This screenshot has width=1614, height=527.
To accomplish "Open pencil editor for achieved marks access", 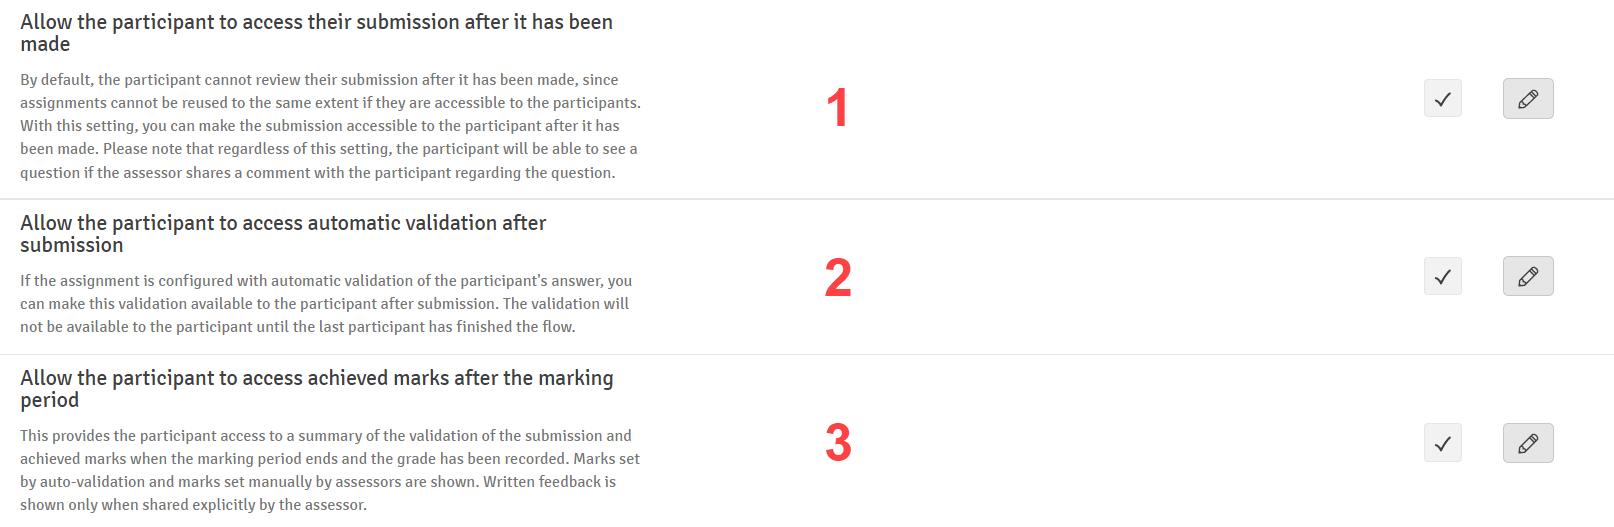I will click(x=1527, y=443).
